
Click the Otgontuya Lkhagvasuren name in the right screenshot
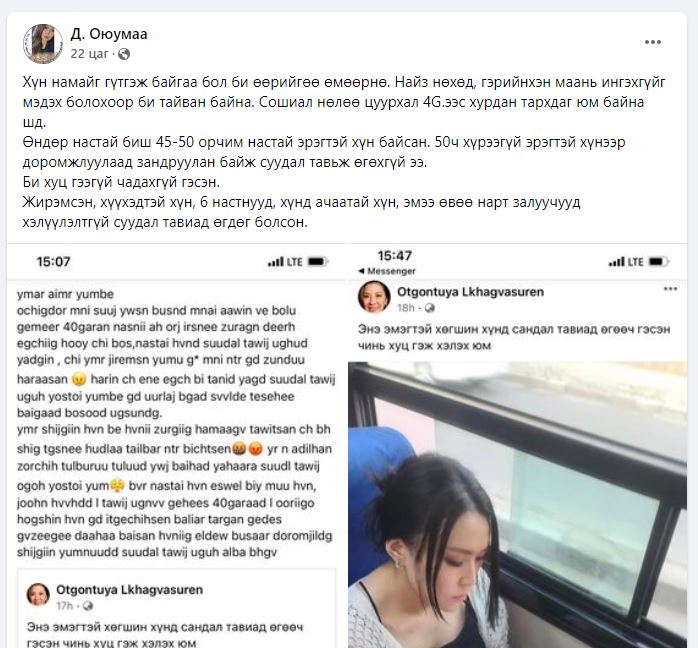click(x=471, y=292)
